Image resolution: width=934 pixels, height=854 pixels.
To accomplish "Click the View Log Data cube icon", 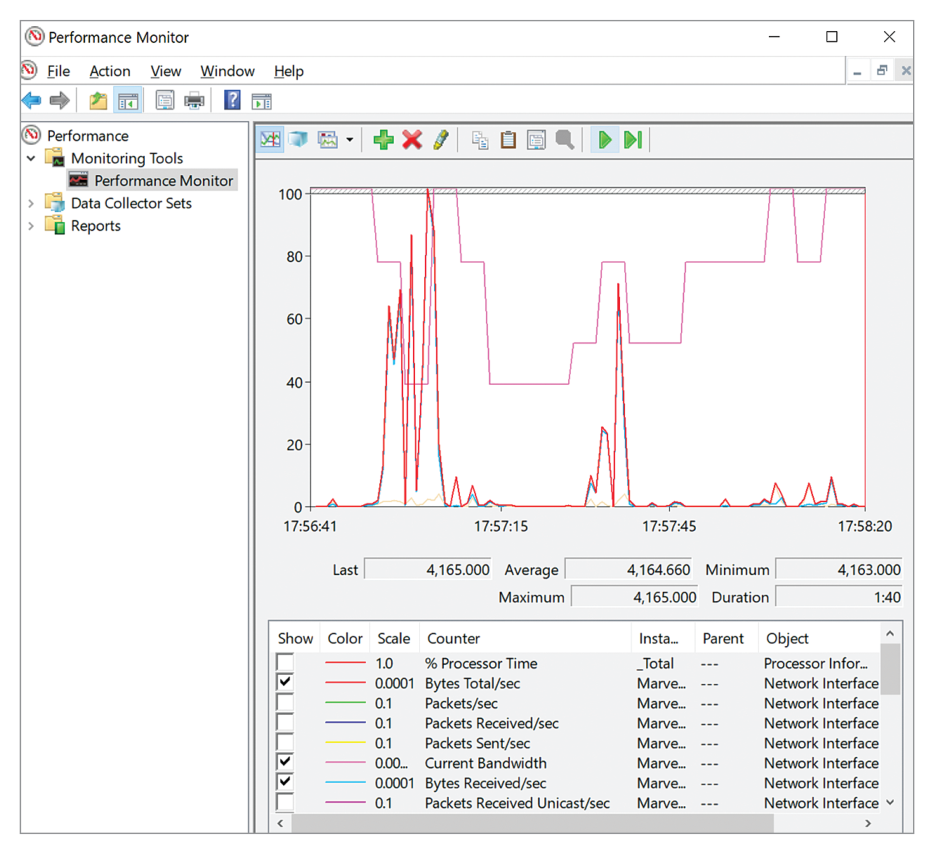I will coord(298,139).
